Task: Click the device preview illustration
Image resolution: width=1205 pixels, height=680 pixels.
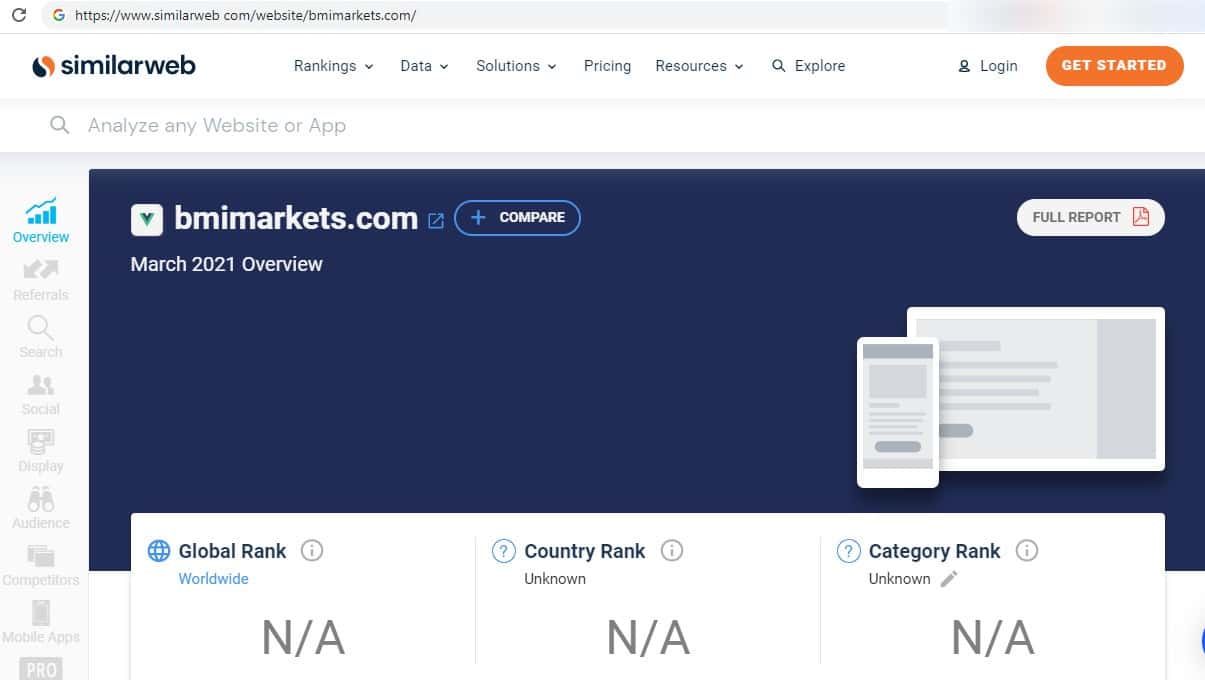Action: pyautogui.click(x=1010, y=397)
